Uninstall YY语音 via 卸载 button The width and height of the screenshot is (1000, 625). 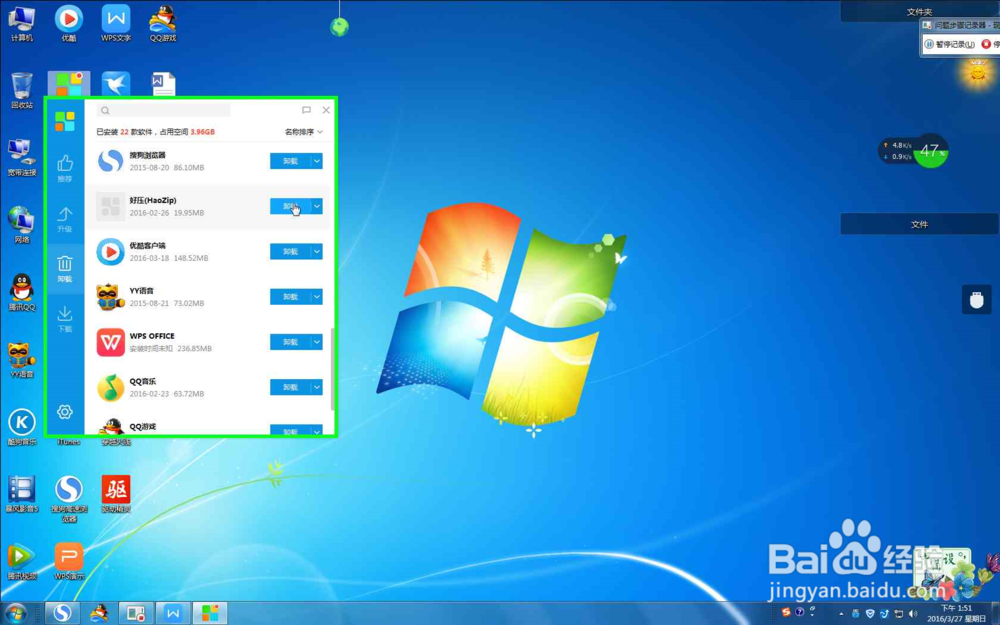(290, 297)
